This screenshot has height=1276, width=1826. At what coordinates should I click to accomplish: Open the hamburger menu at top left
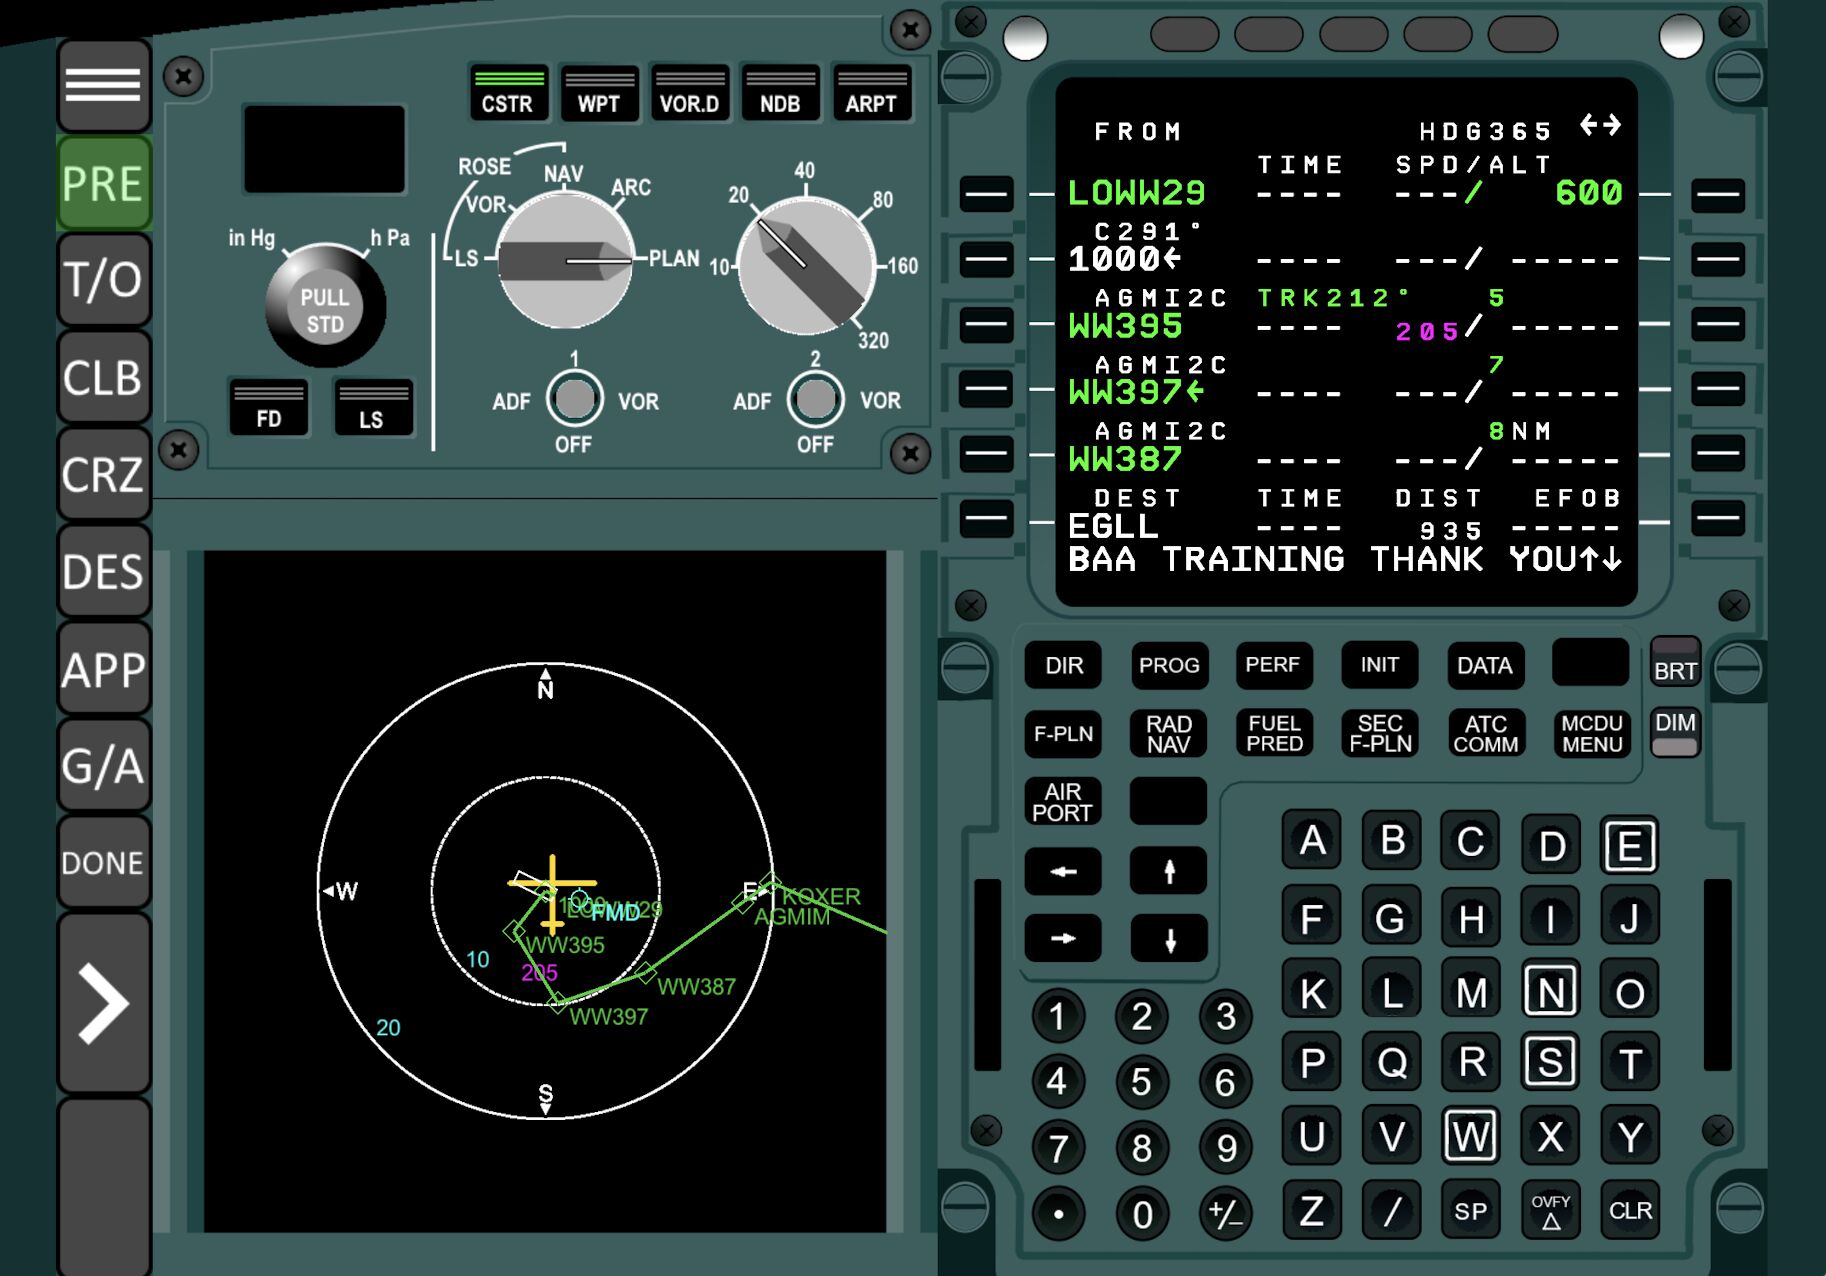(x=103, y=85)
